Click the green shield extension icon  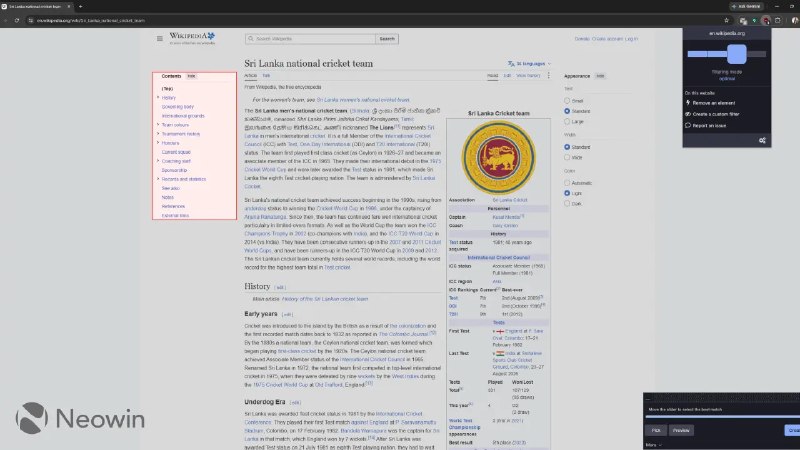(754, 20)
